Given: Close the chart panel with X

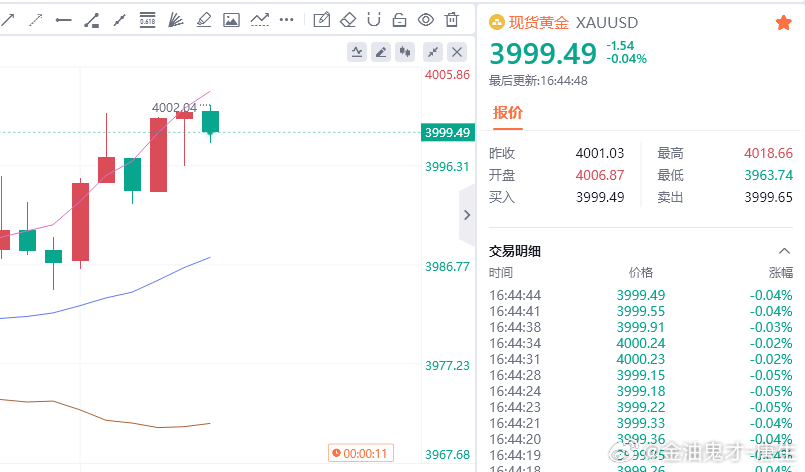Looking at the screenshot, I should tap(457, 52).
